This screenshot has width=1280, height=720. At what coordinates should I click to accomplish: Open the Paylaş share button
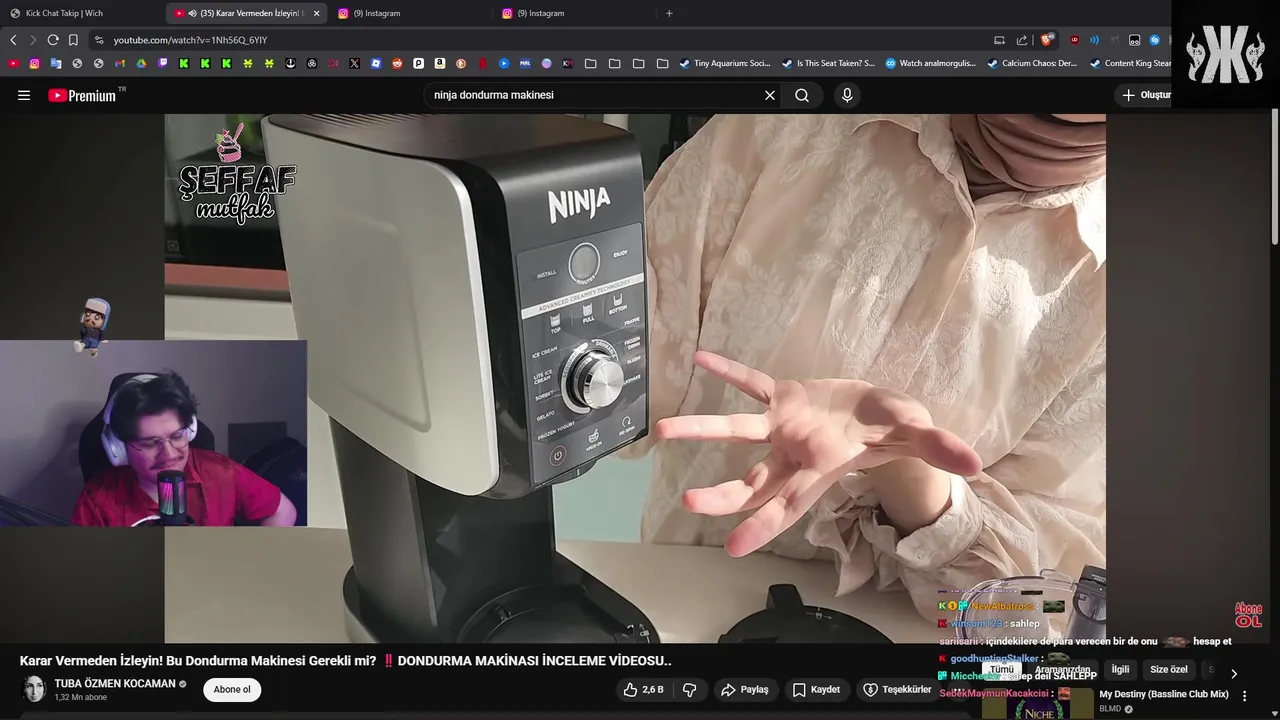click(x=745, y=689)
